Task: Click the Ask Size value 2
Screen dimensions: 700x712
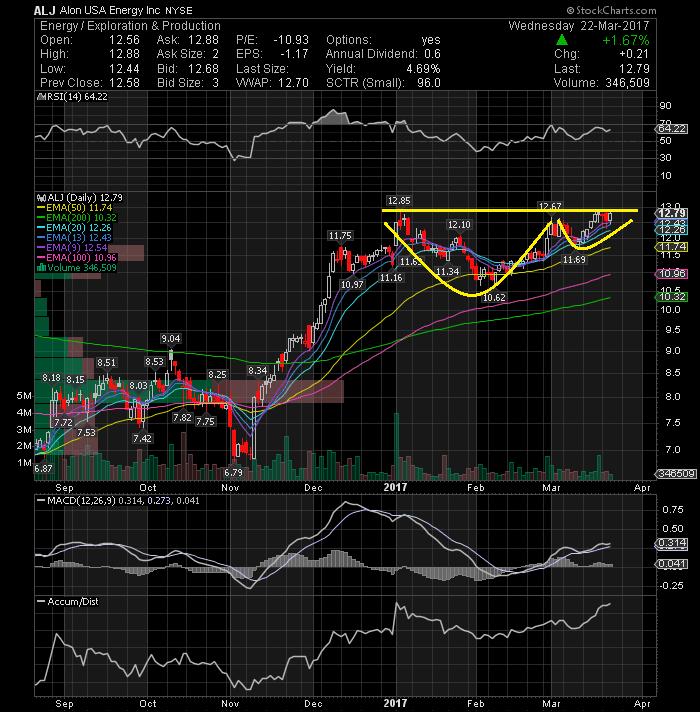Action: (215, 54)
